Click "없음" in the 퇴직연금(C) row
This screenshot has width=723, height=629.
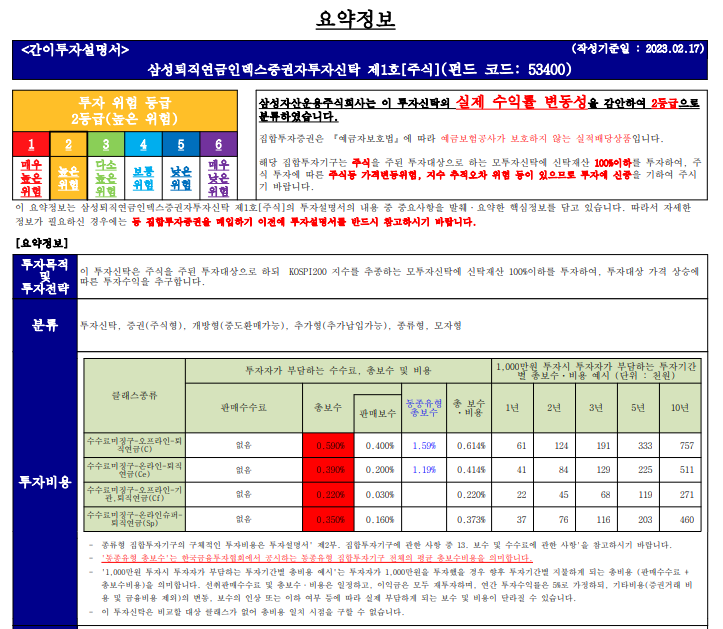(243, 445)
